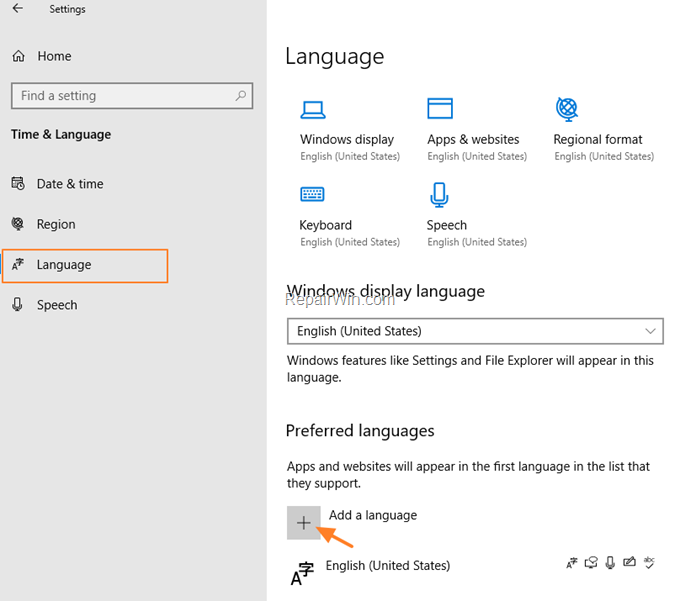Open the Home settings page
Viewport: 680px width, 601px height.
54,56
